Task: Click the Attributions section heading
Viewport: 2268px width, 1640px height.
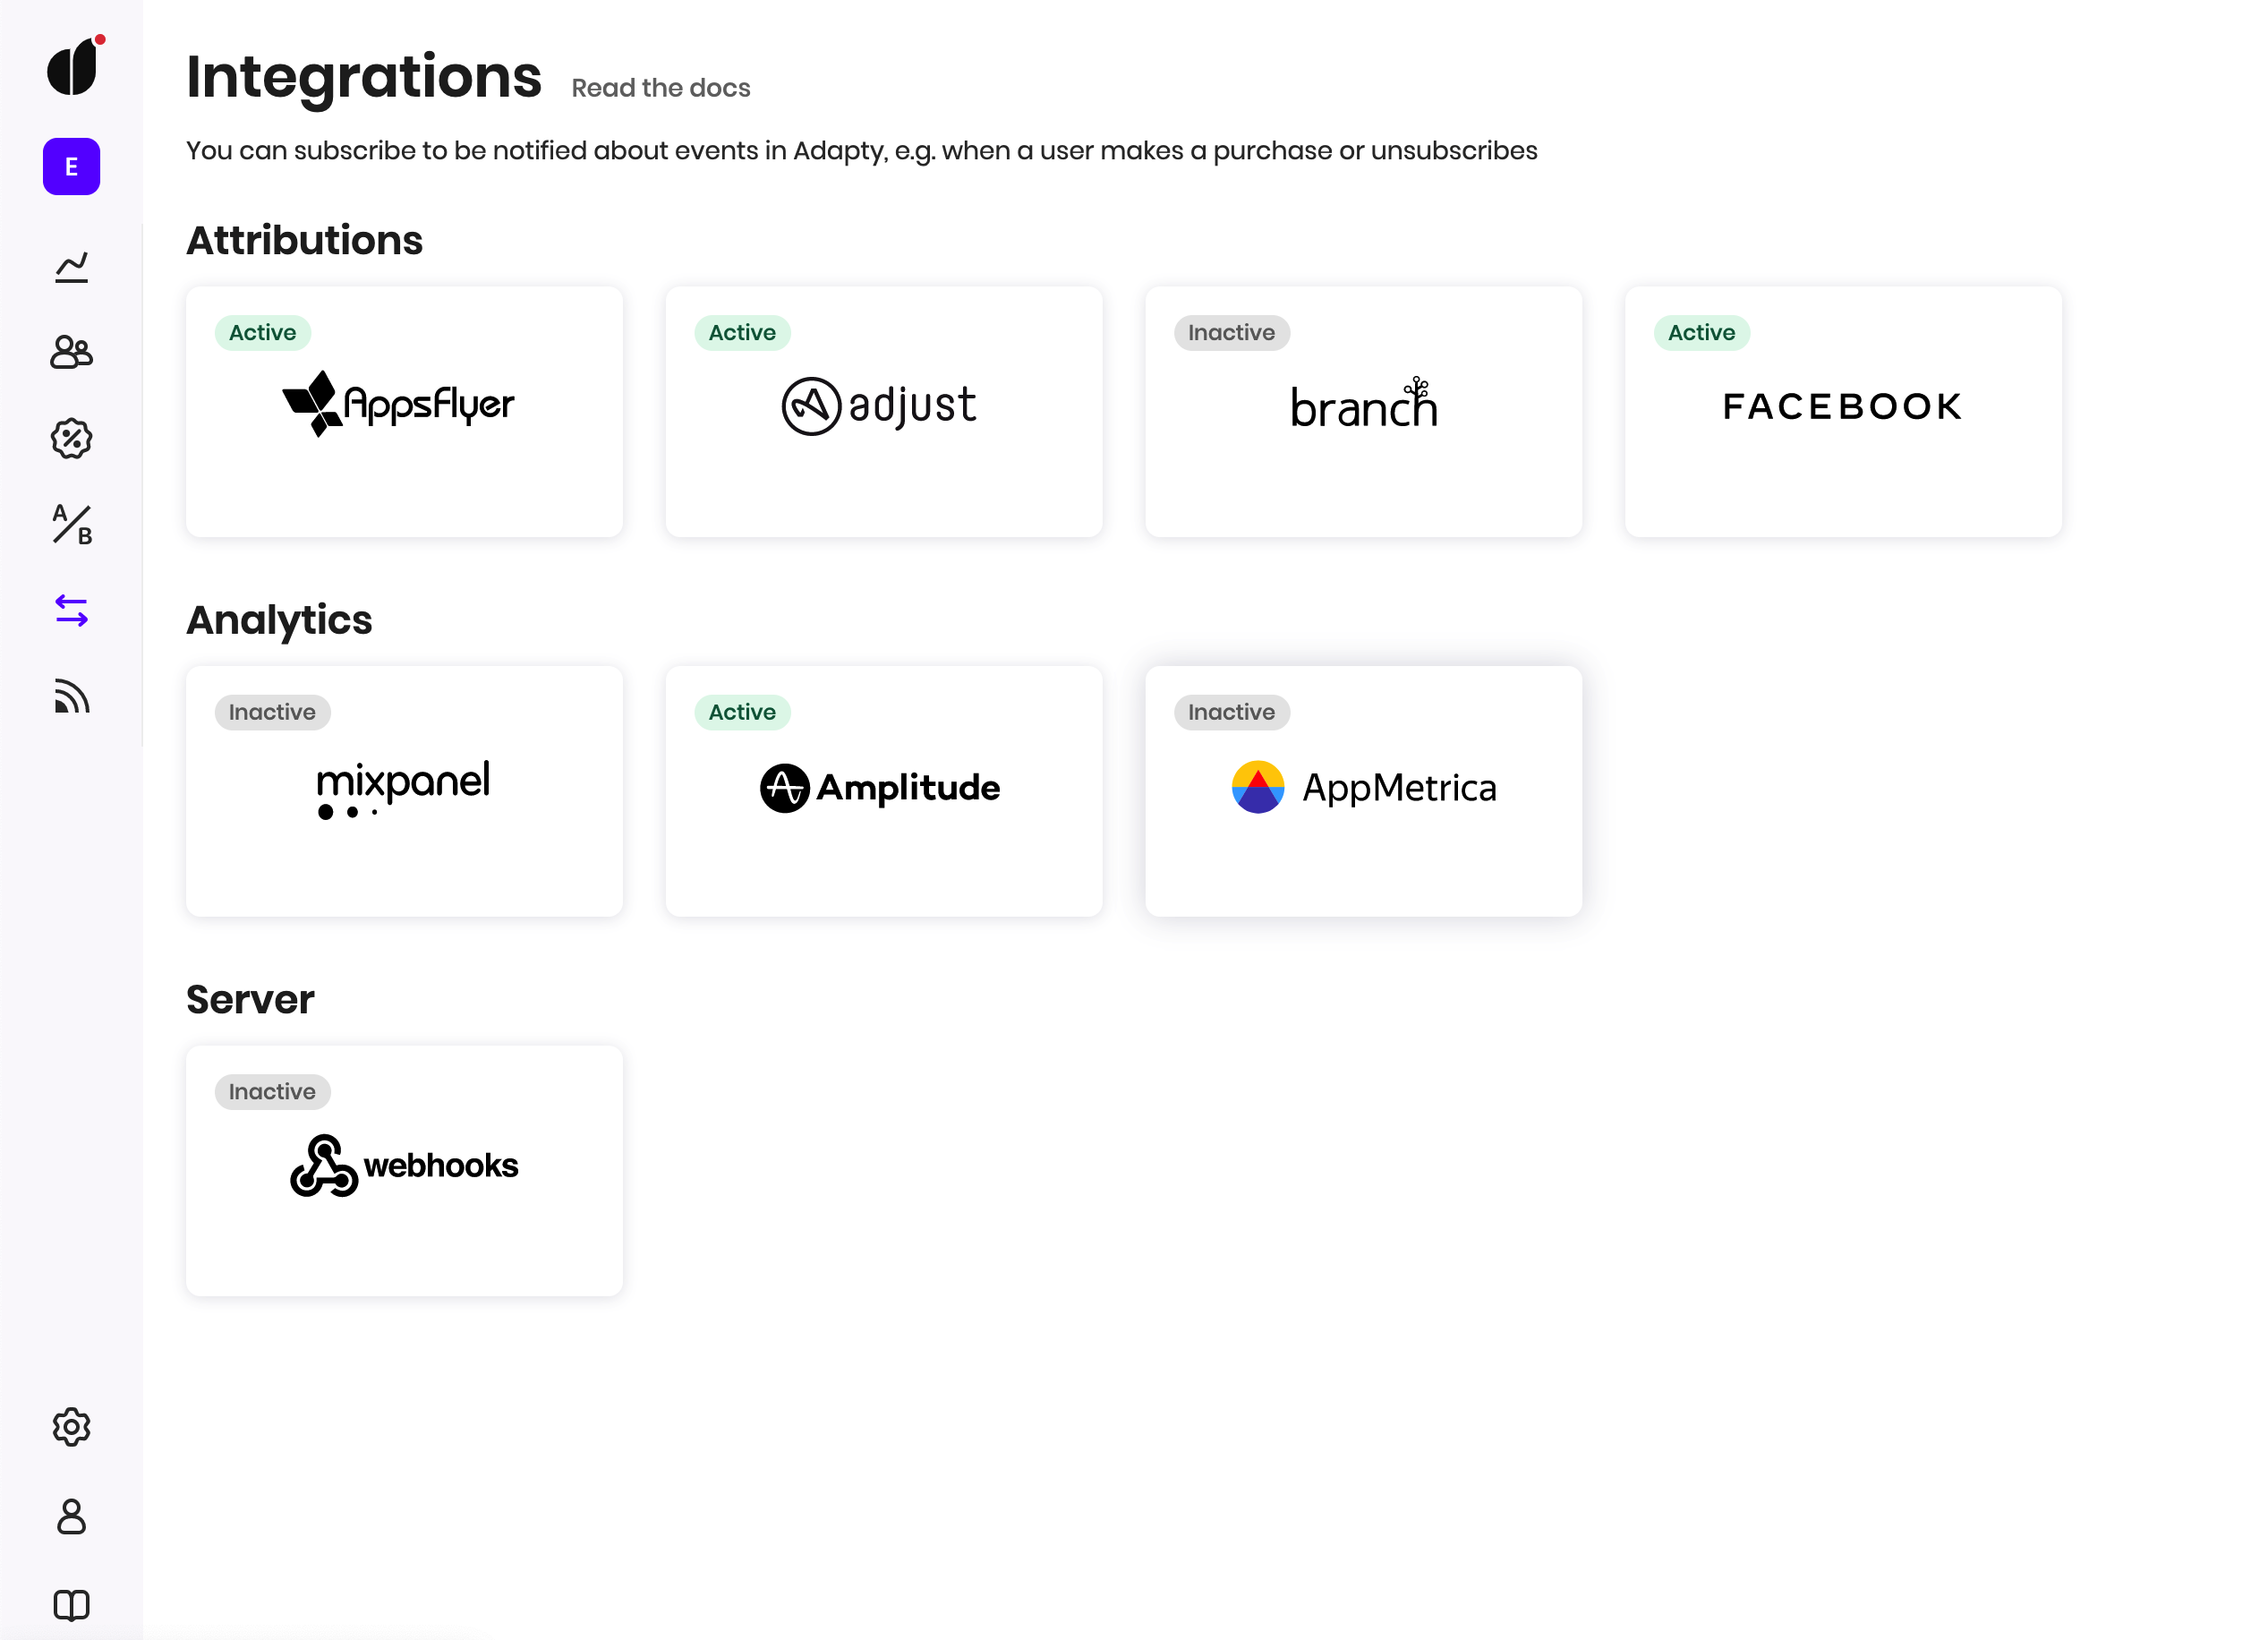Action: [x=304, y=241]
